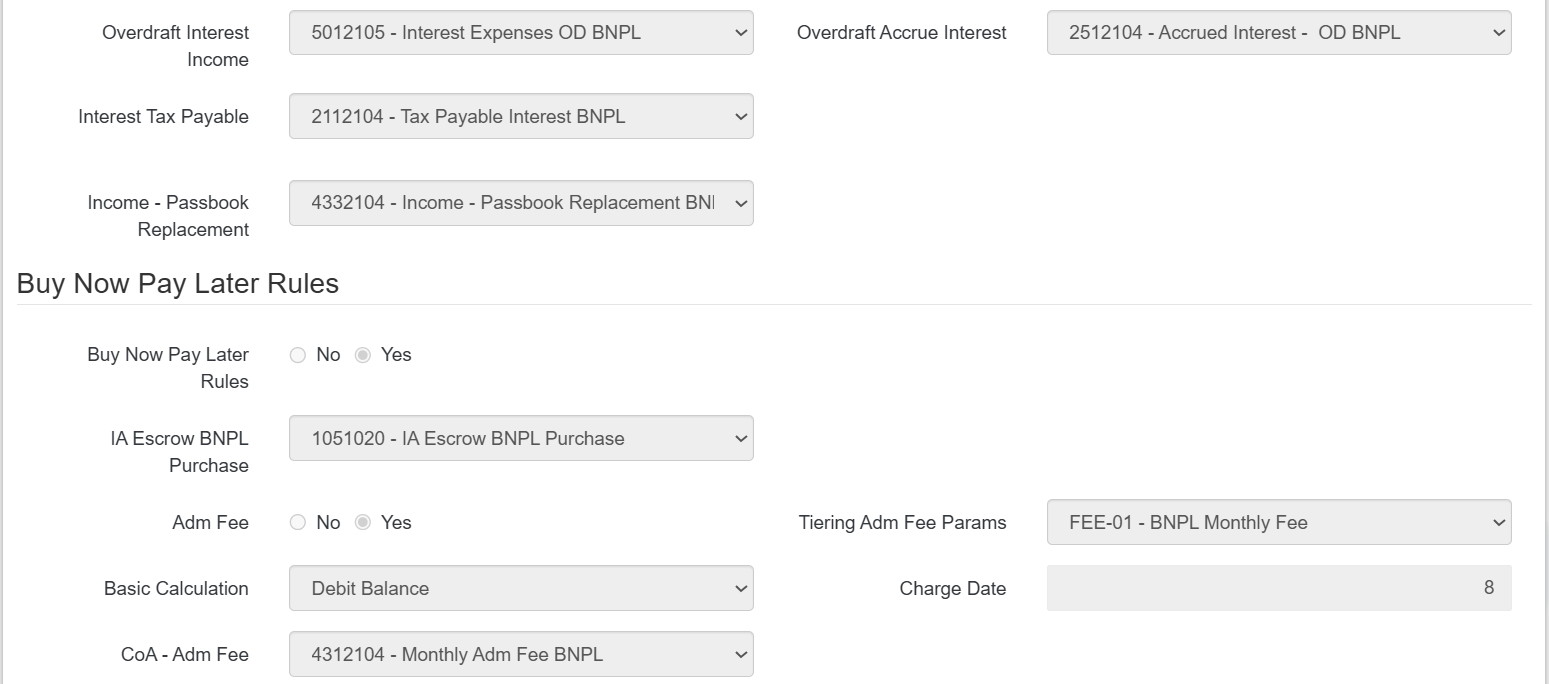Open the Tiering Adm Fee Params dropdown
The width and height of the screenshot is (1549, 684).
(1278, 522)
